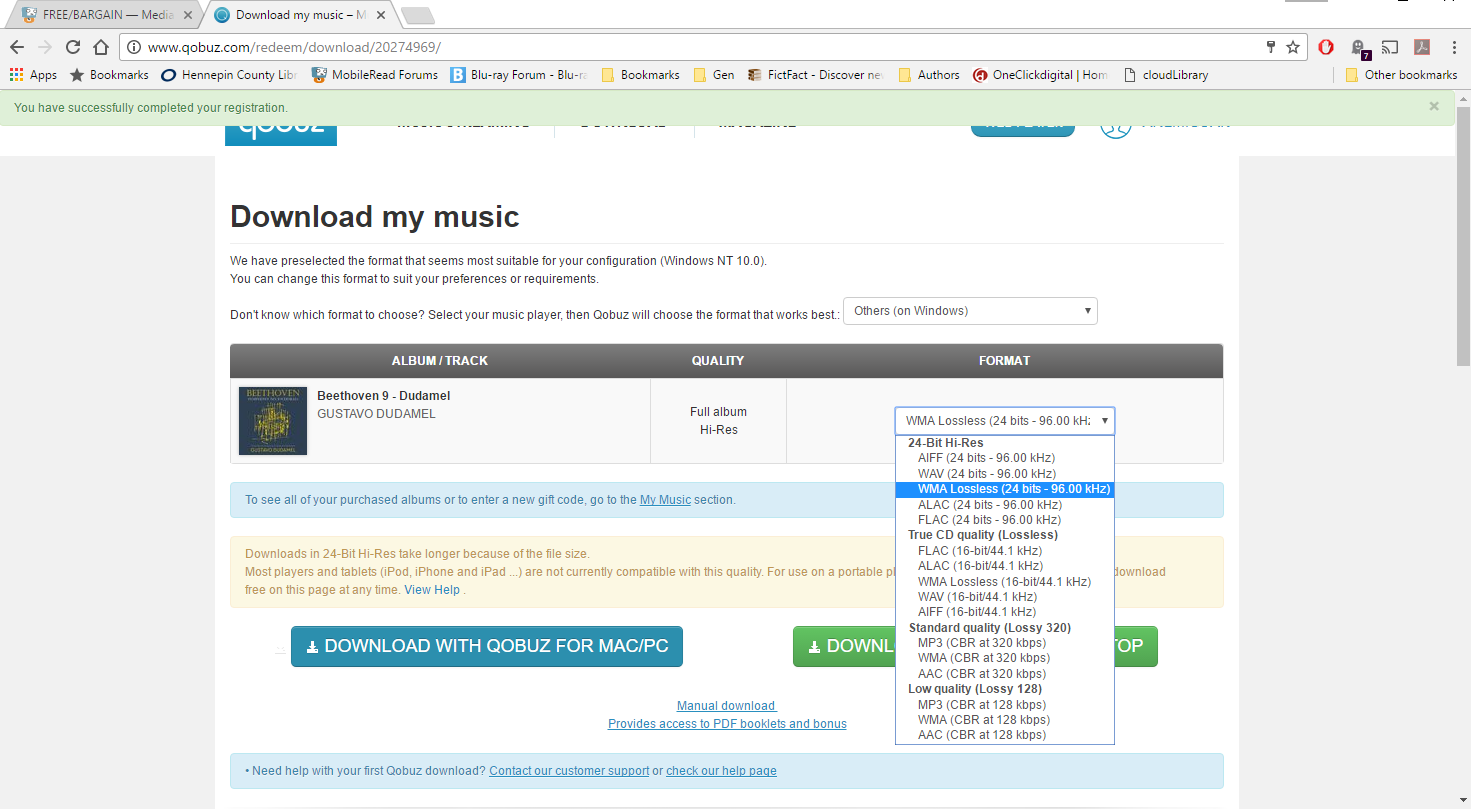Viewport: 1471px width, 809px height.
Task: Choose AIFF (24 bits - 96.00 kHz) format
Action: tap(1004, 458)
